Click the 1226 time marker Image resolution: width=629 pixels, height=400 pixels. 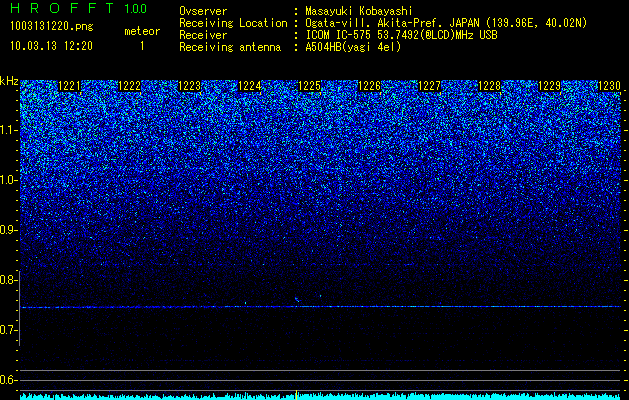pyautogui.click(x=369, y=86)
